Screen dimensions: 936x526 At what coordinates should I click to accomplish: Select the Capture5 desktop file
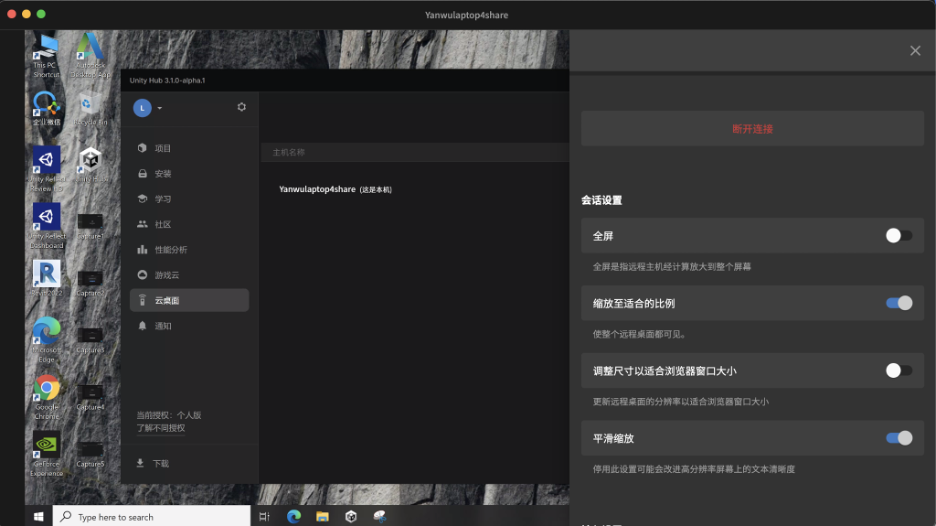tap(90, 454)
